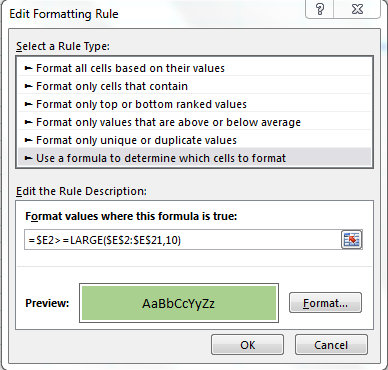The height and width of the screenshot is (370, 388).
Task: Click arrow bullet beside 'unique or duplicate values'
Action: click(29, 140)
